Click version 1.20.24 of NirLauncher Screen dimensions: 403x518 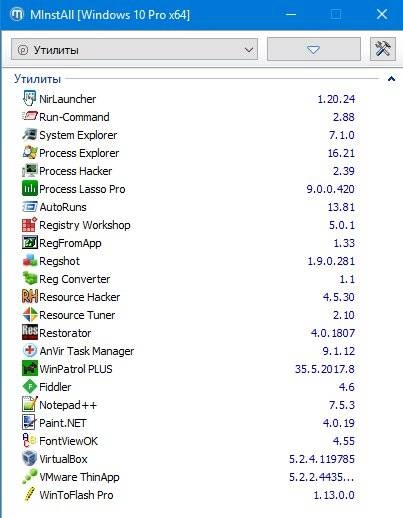point(336,99)
